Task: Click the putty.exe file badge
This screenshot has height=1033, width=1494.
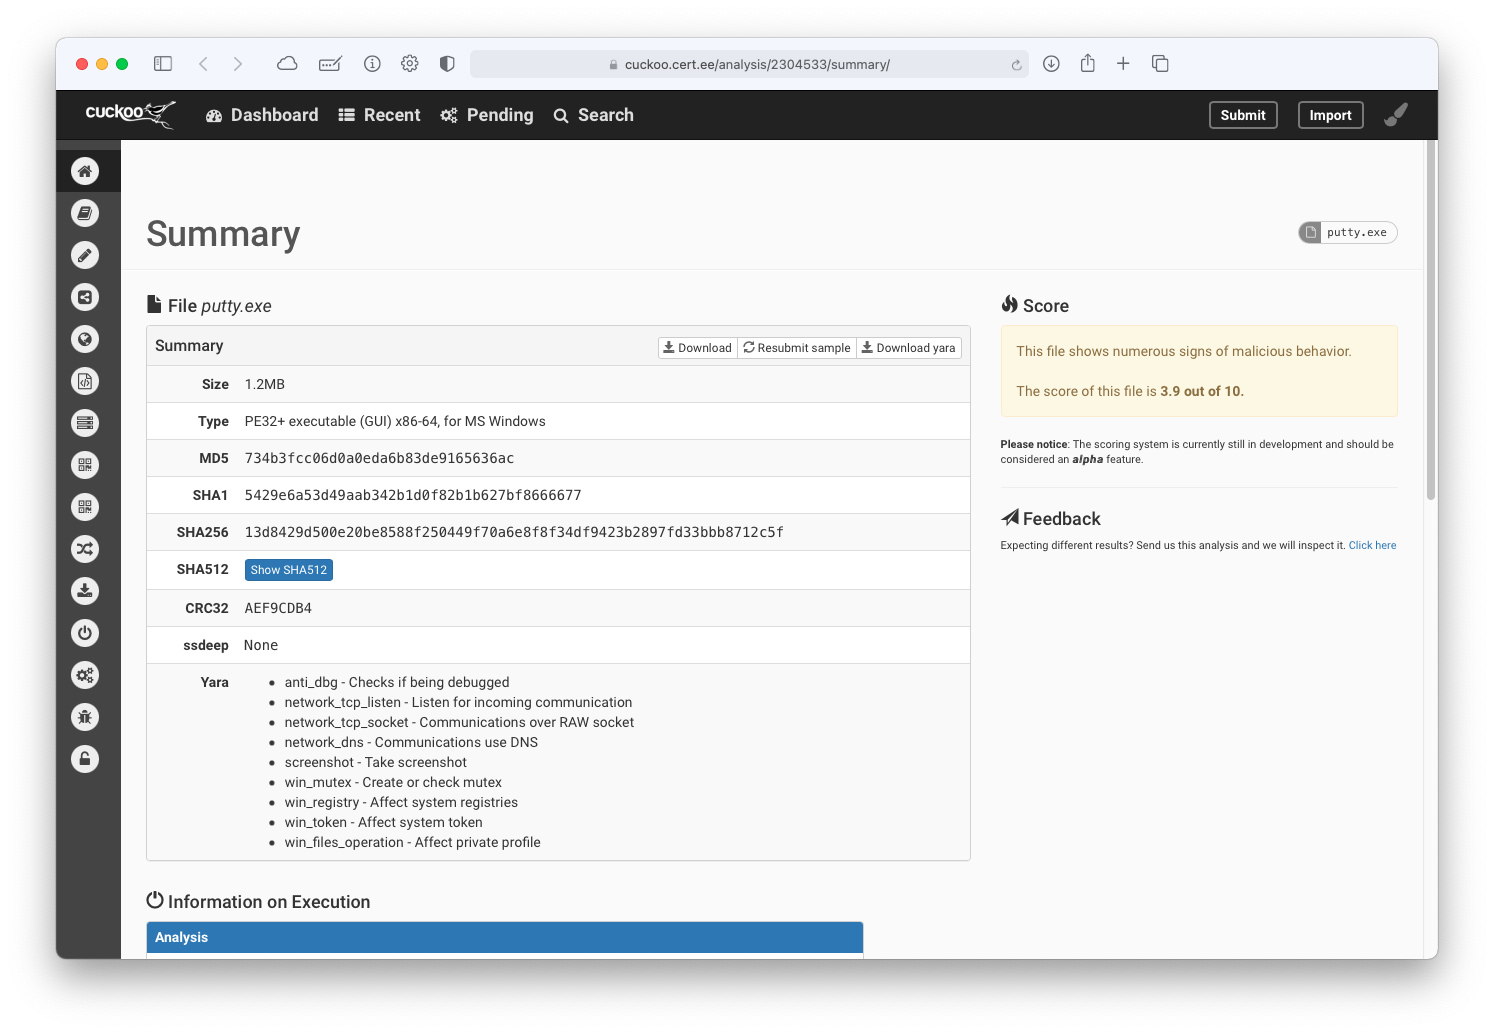Action: pyautogui.click(x=1347, y=232)
